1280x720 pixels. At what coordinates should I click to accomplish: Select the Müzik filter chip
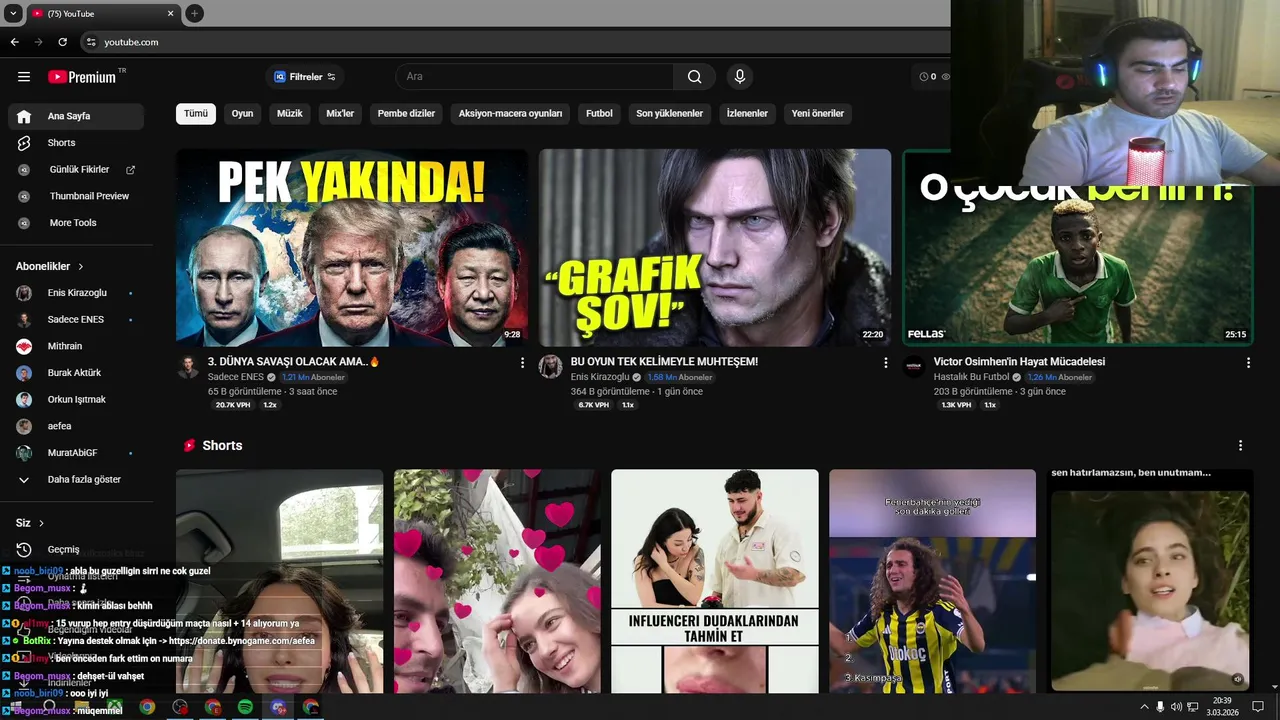coord(290,114)
